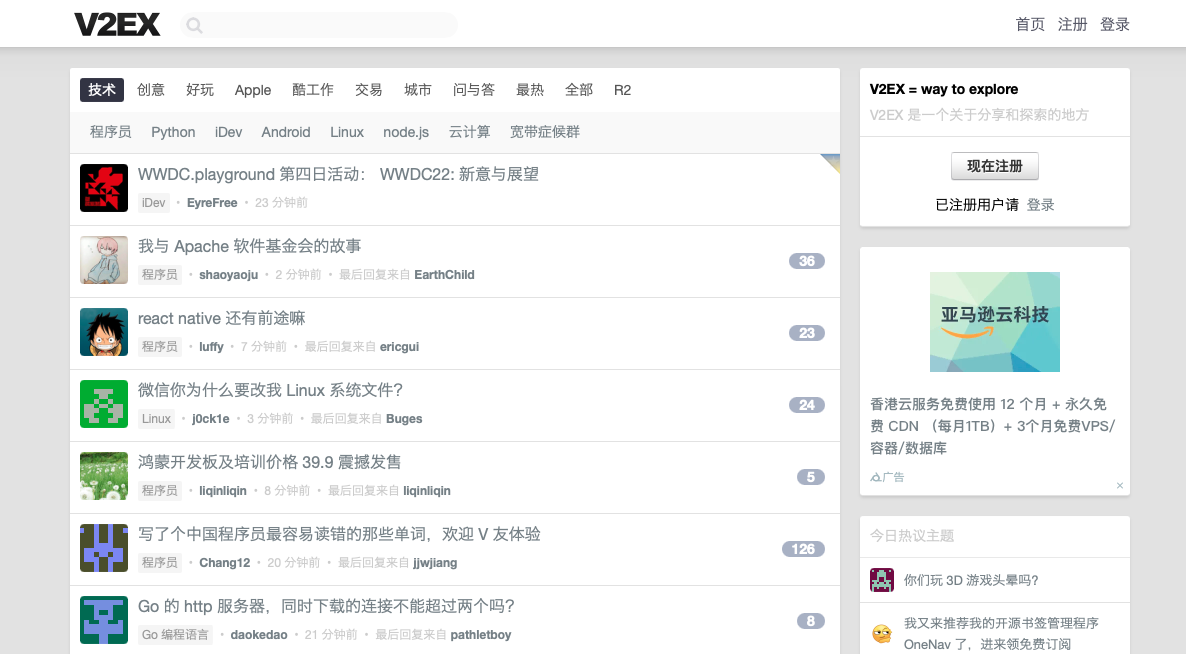The height and width of the screenshot is (654, 1186).
Task: Switch to the 好玩 tab
Action: click(x=200, y=90)
